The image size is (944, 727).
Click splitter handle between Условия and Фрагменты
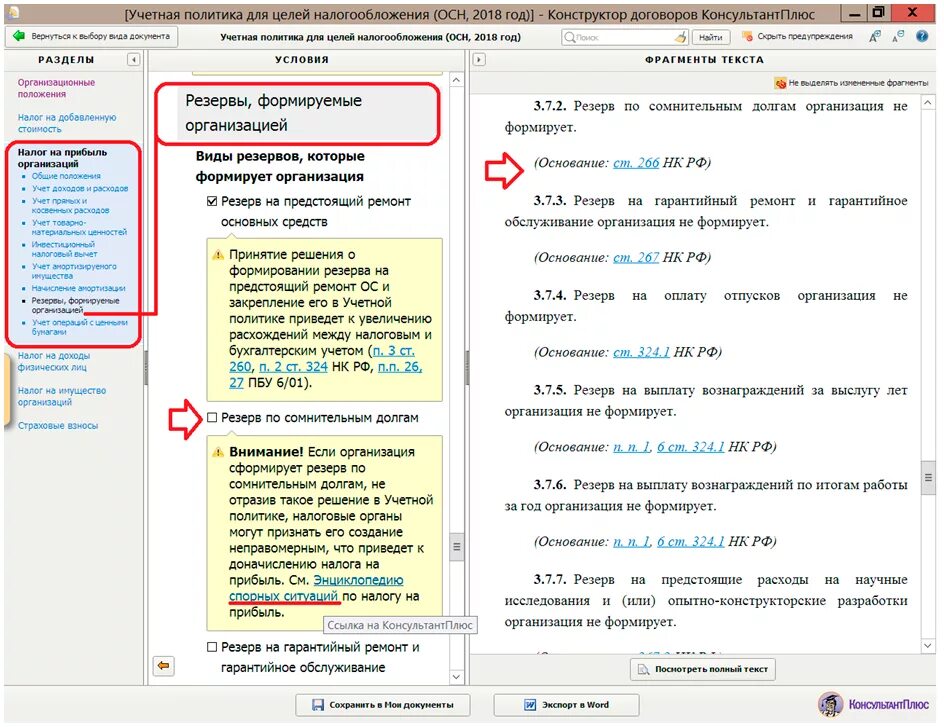[x=467, y=367]
